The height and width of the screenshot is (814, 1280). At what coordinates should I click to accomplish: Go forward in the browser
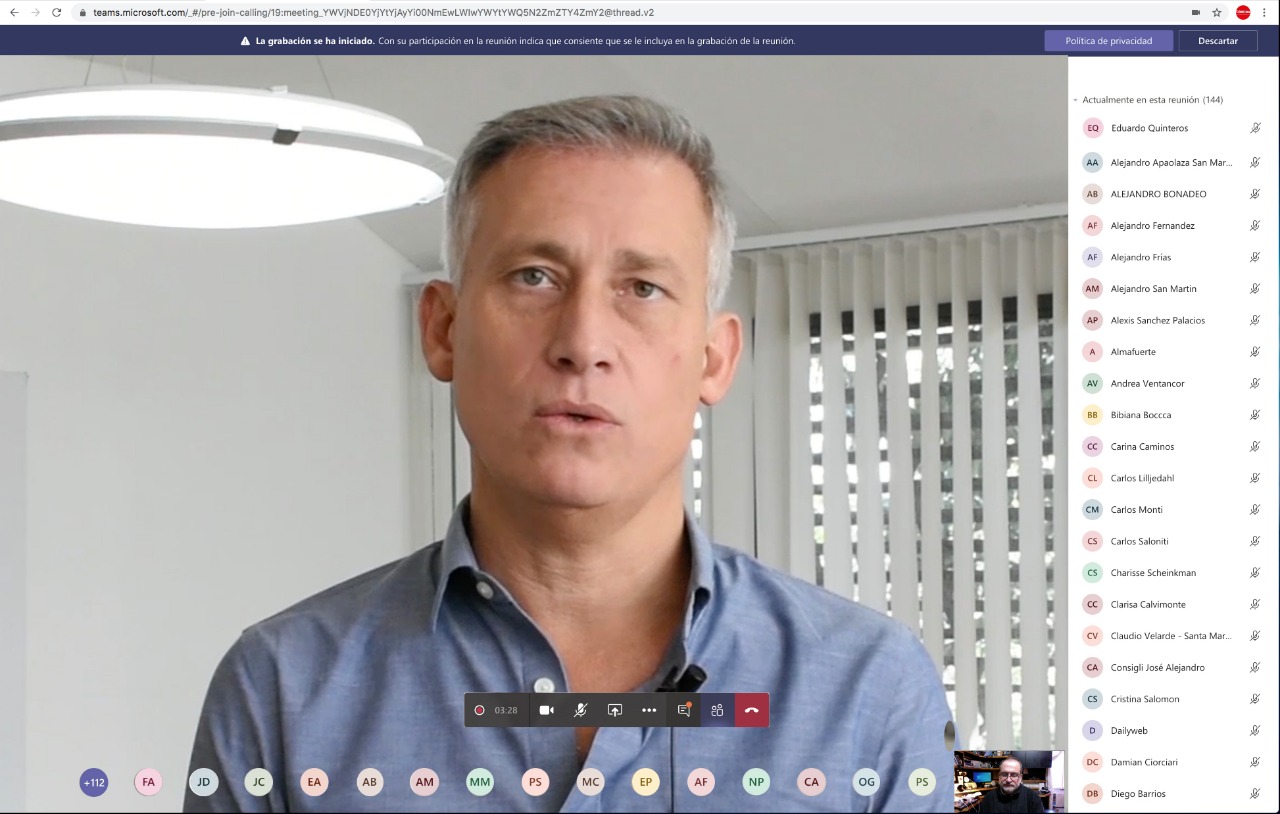36,13
